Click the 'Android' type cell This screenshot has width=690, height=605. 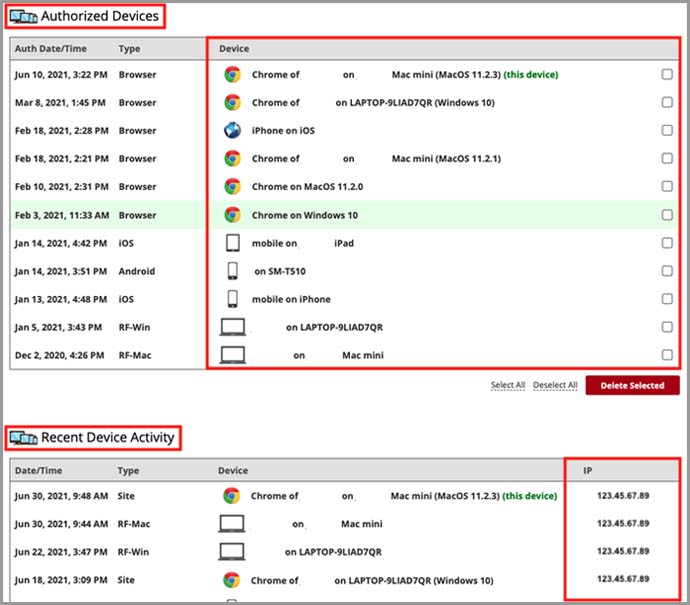pos(136,271)
